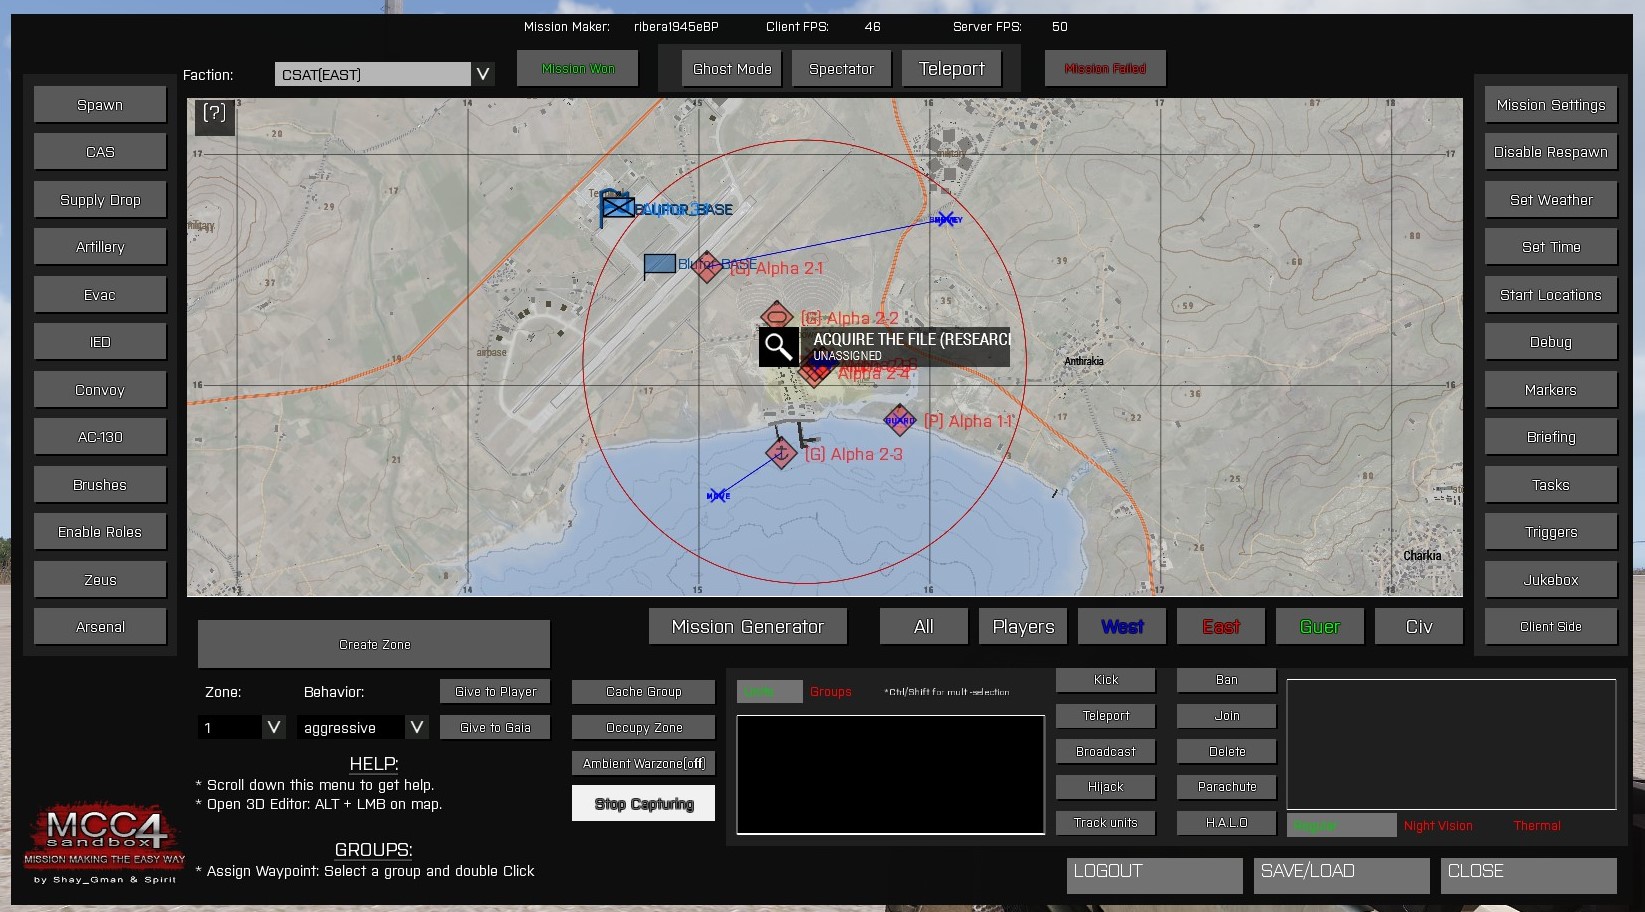Open Zeus

100,580
